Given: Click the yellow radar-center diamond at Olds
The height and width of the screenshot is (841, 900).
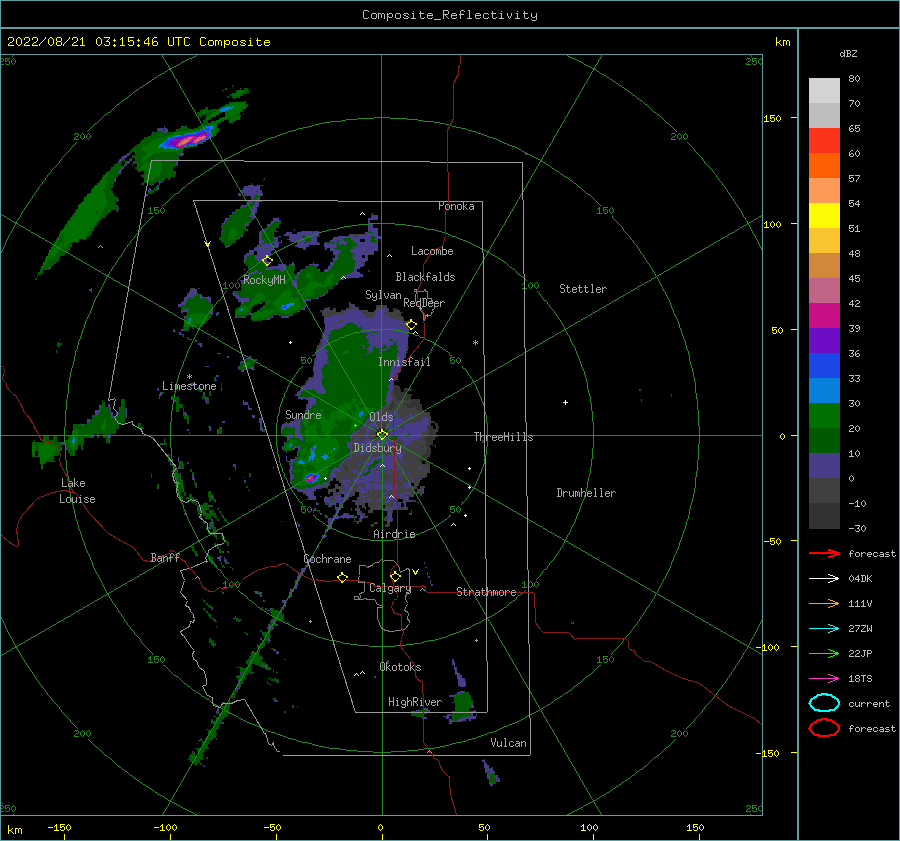Looking at the screenshot, I should 382,435.
